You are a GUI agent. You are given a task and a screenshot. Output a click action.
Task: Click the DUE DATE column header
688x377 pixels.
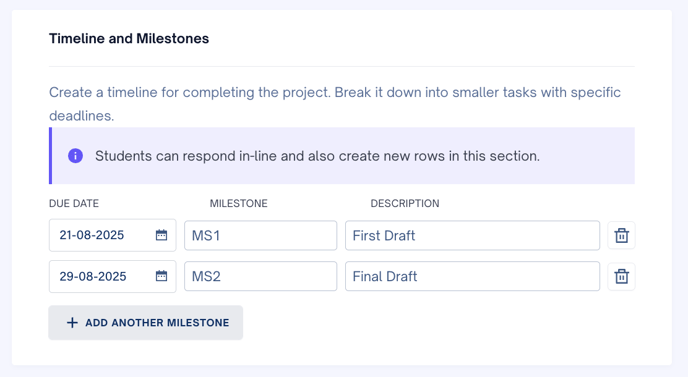(74, 203)
